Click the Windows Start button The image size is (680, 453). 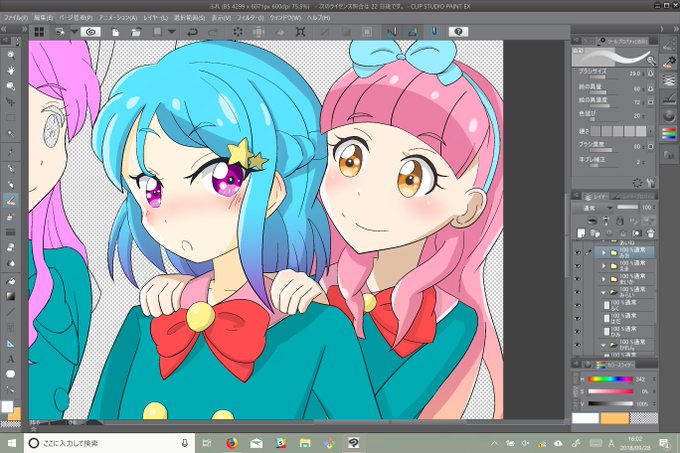click(12, 443)
